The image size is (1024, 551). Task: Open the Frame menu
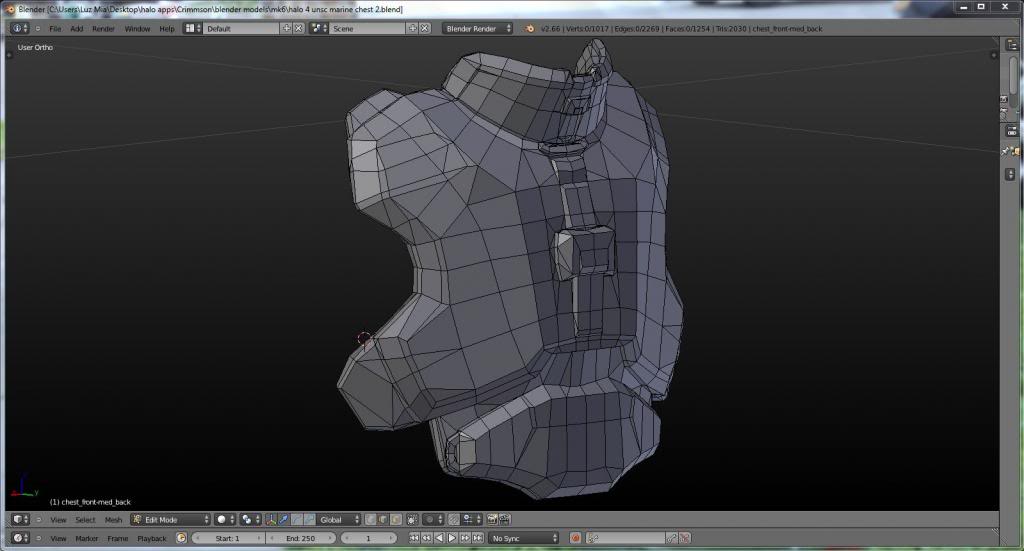118,539
